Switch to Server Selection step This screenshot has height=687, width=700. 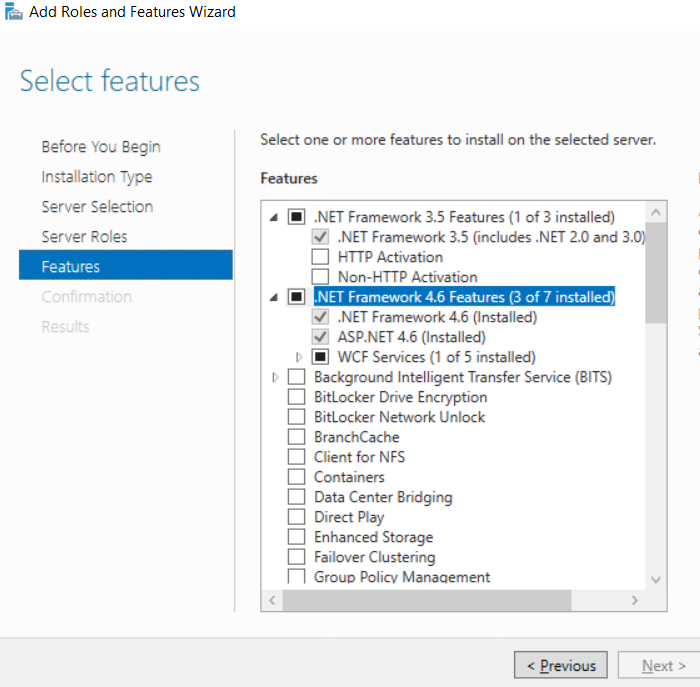[97, 207]
